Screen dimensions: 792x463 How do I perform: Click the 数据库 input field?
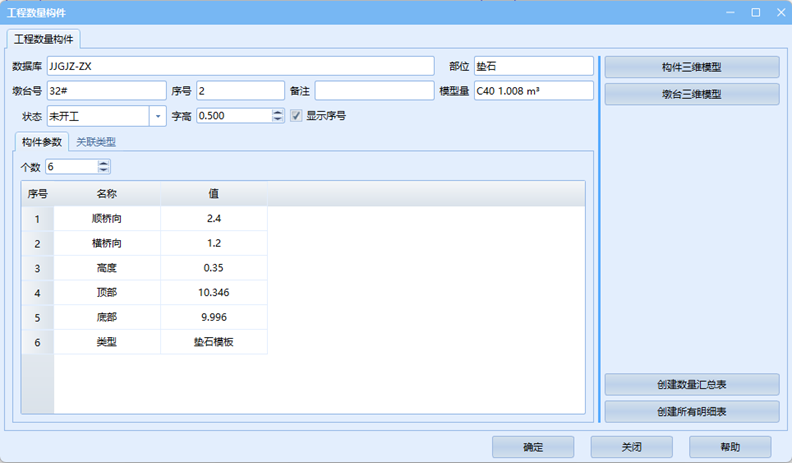coord(240,66)
